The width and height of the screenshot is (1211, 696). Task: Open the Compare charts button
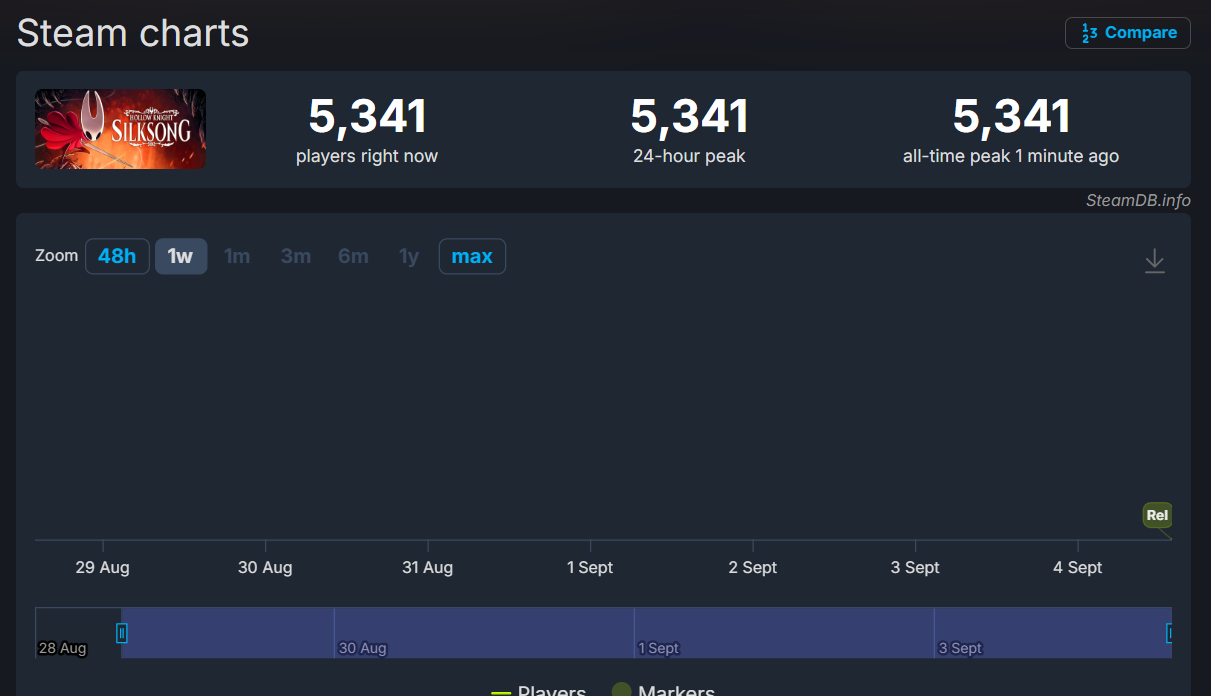point(1127,33)
